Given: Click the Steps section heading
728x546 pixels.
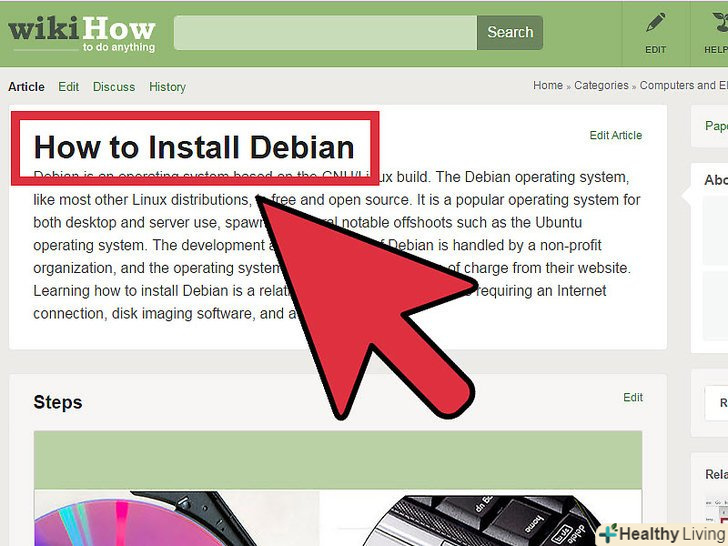Looking at the screenshot, I should pyautogui.click(x=58, y=402).
